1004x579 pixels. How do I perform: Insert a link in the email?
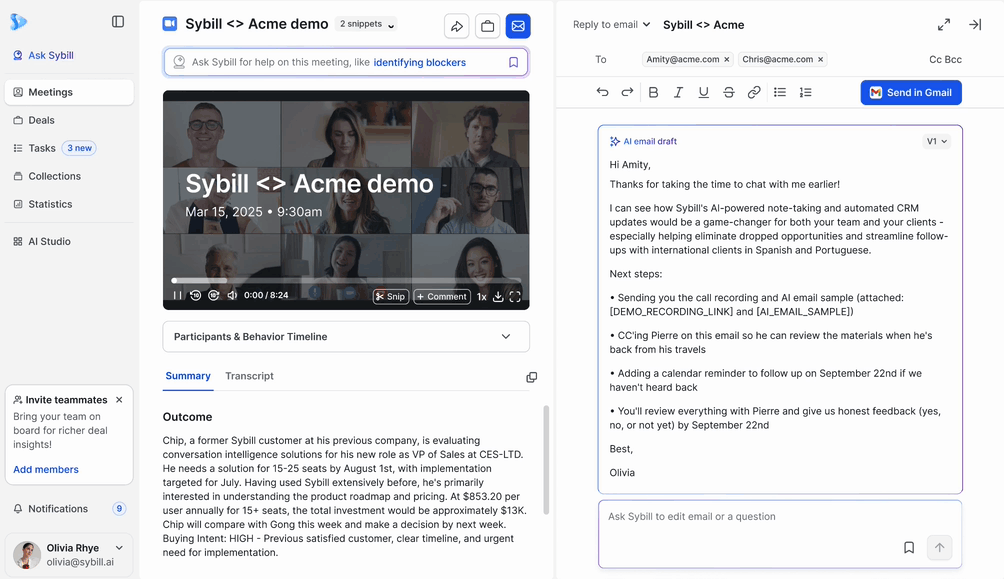coord(754,92)
